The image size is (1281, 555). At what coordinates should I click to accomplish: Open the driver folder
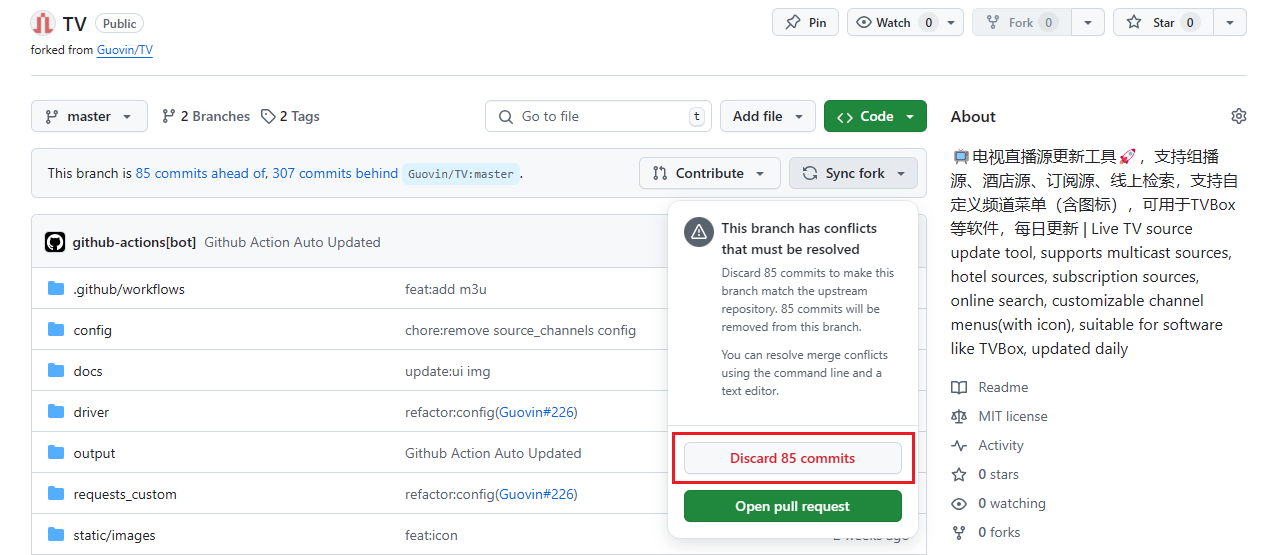(91, 412)
